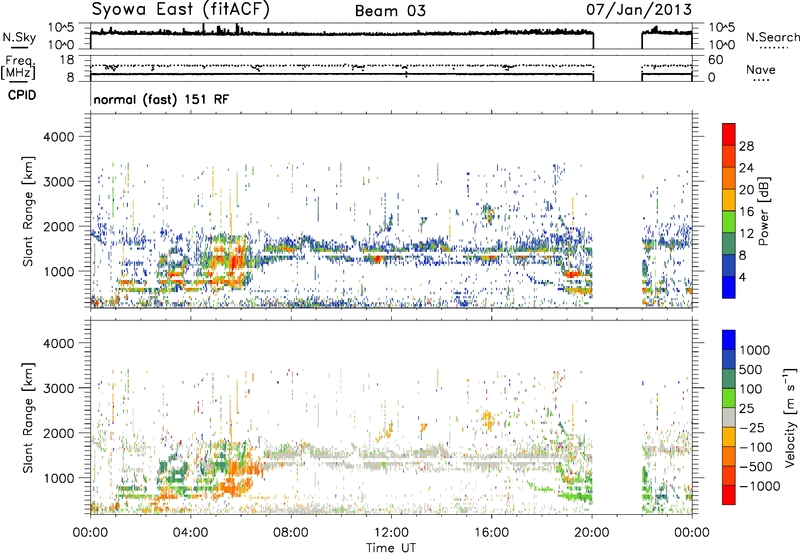The height and width of the screenshot is (554, 800).
Task: Click the "Syowa East (fitACF)" title text
Action: (x=180, y=9)
